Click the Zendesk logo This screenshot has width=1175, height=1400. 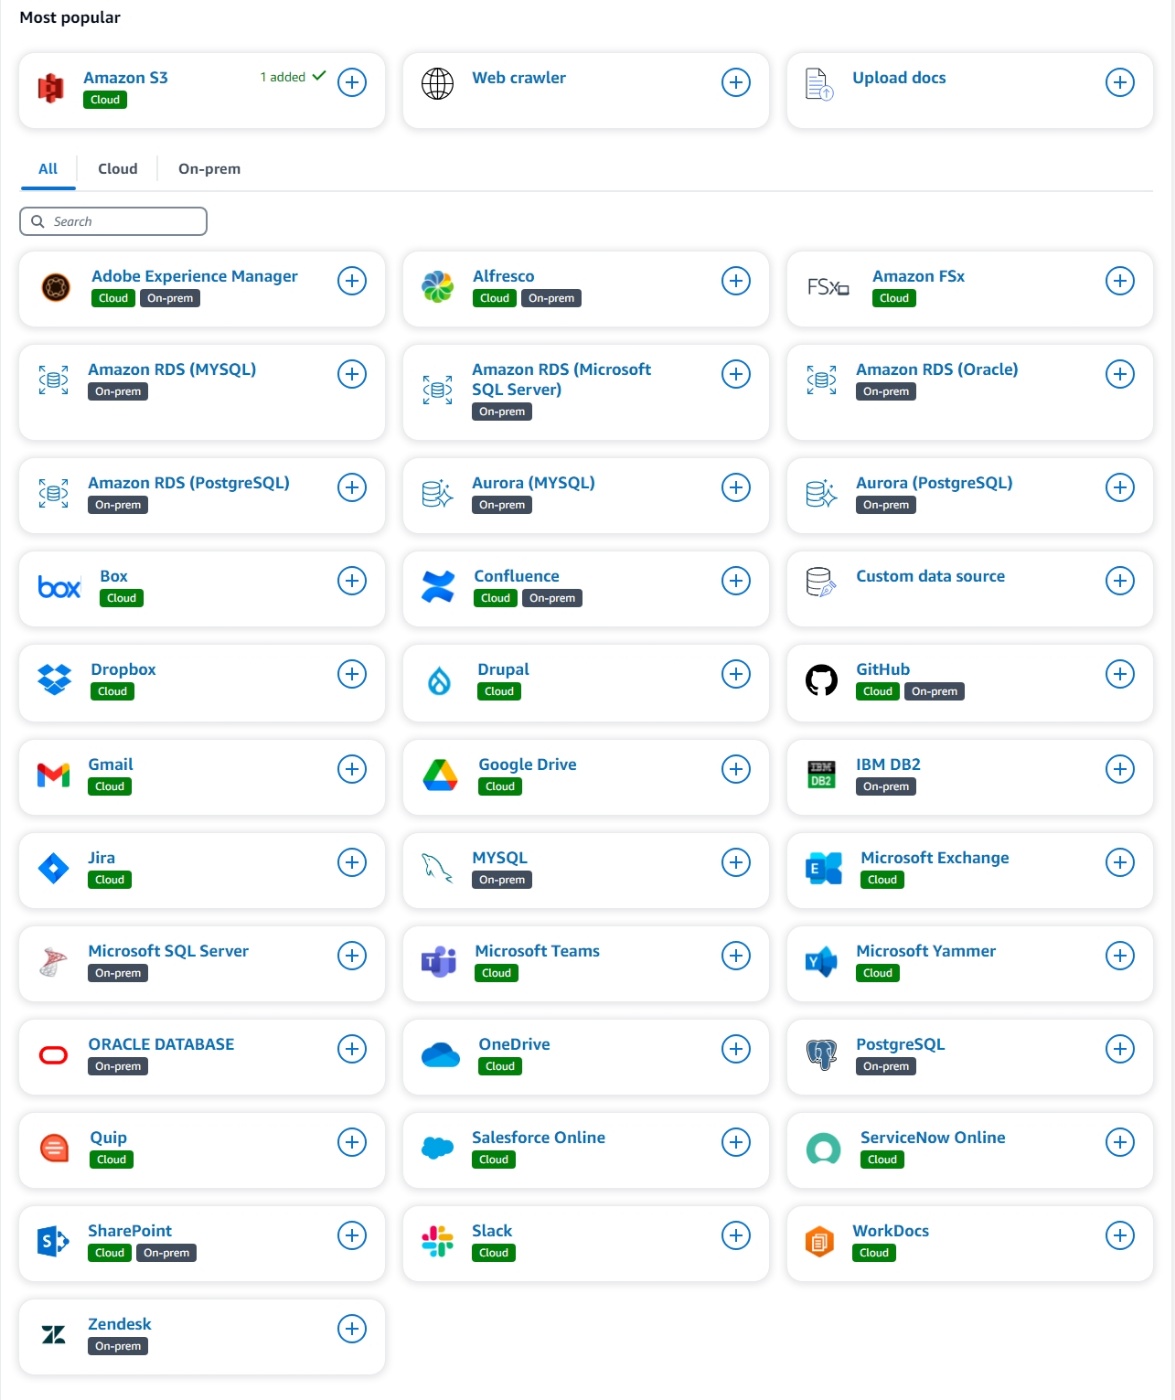54,1334
